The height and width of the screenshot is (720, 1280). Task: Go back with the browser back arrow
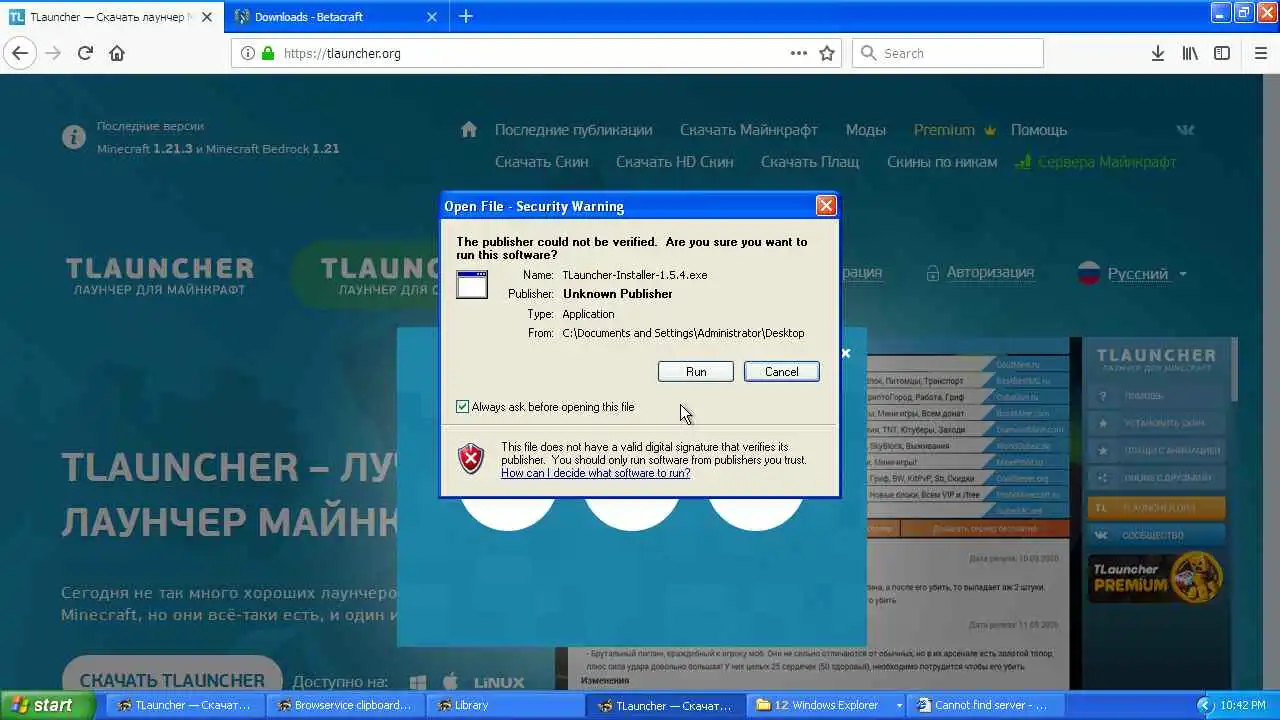tap(20, 53)
